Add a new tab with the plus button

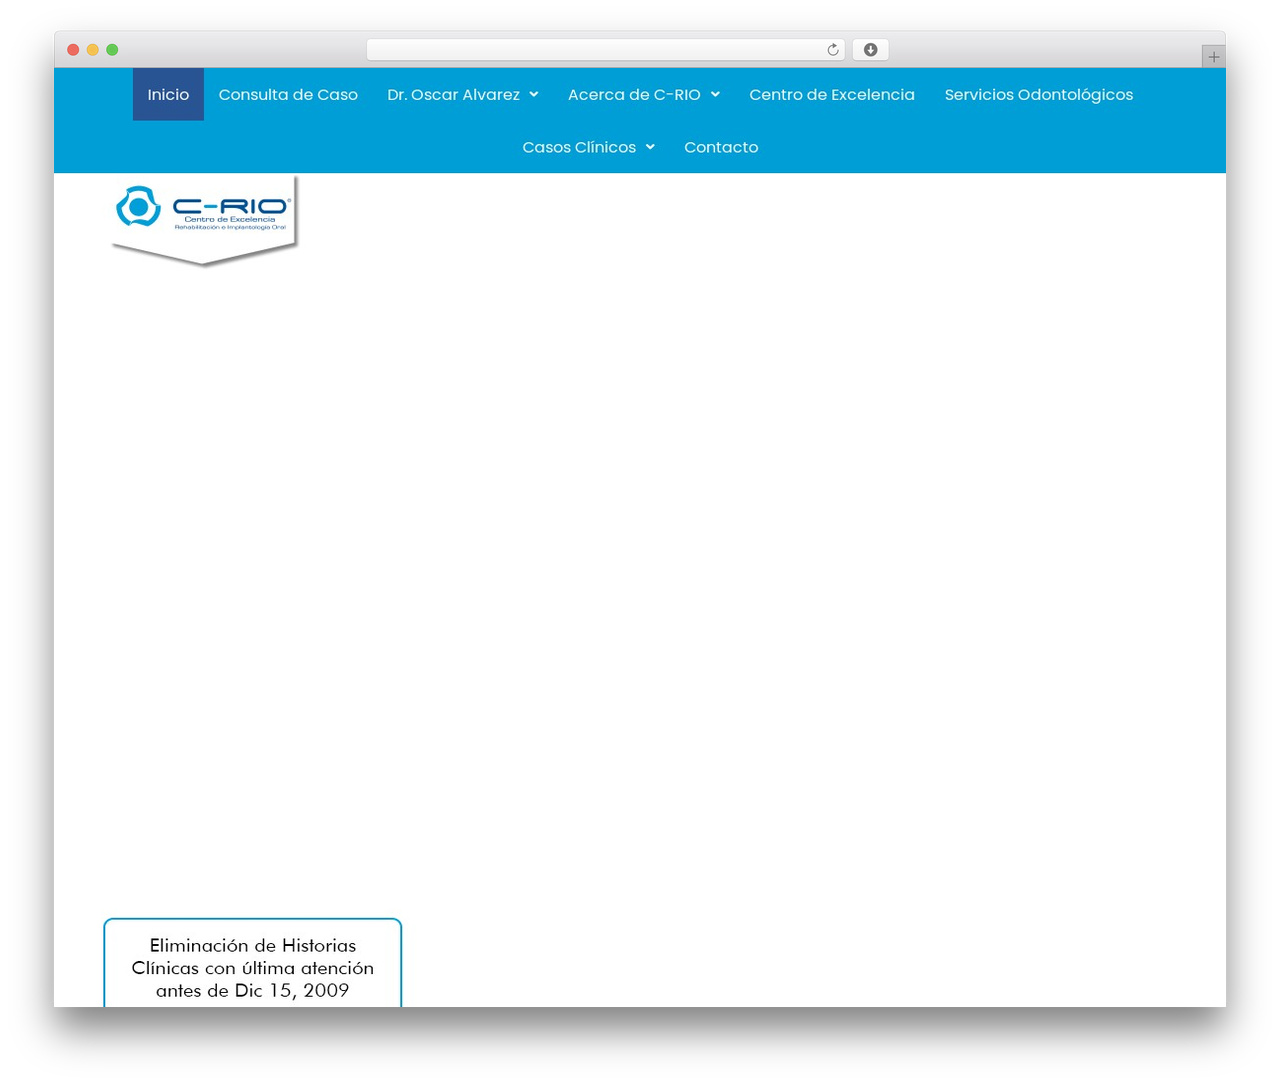click(1213, 57)
